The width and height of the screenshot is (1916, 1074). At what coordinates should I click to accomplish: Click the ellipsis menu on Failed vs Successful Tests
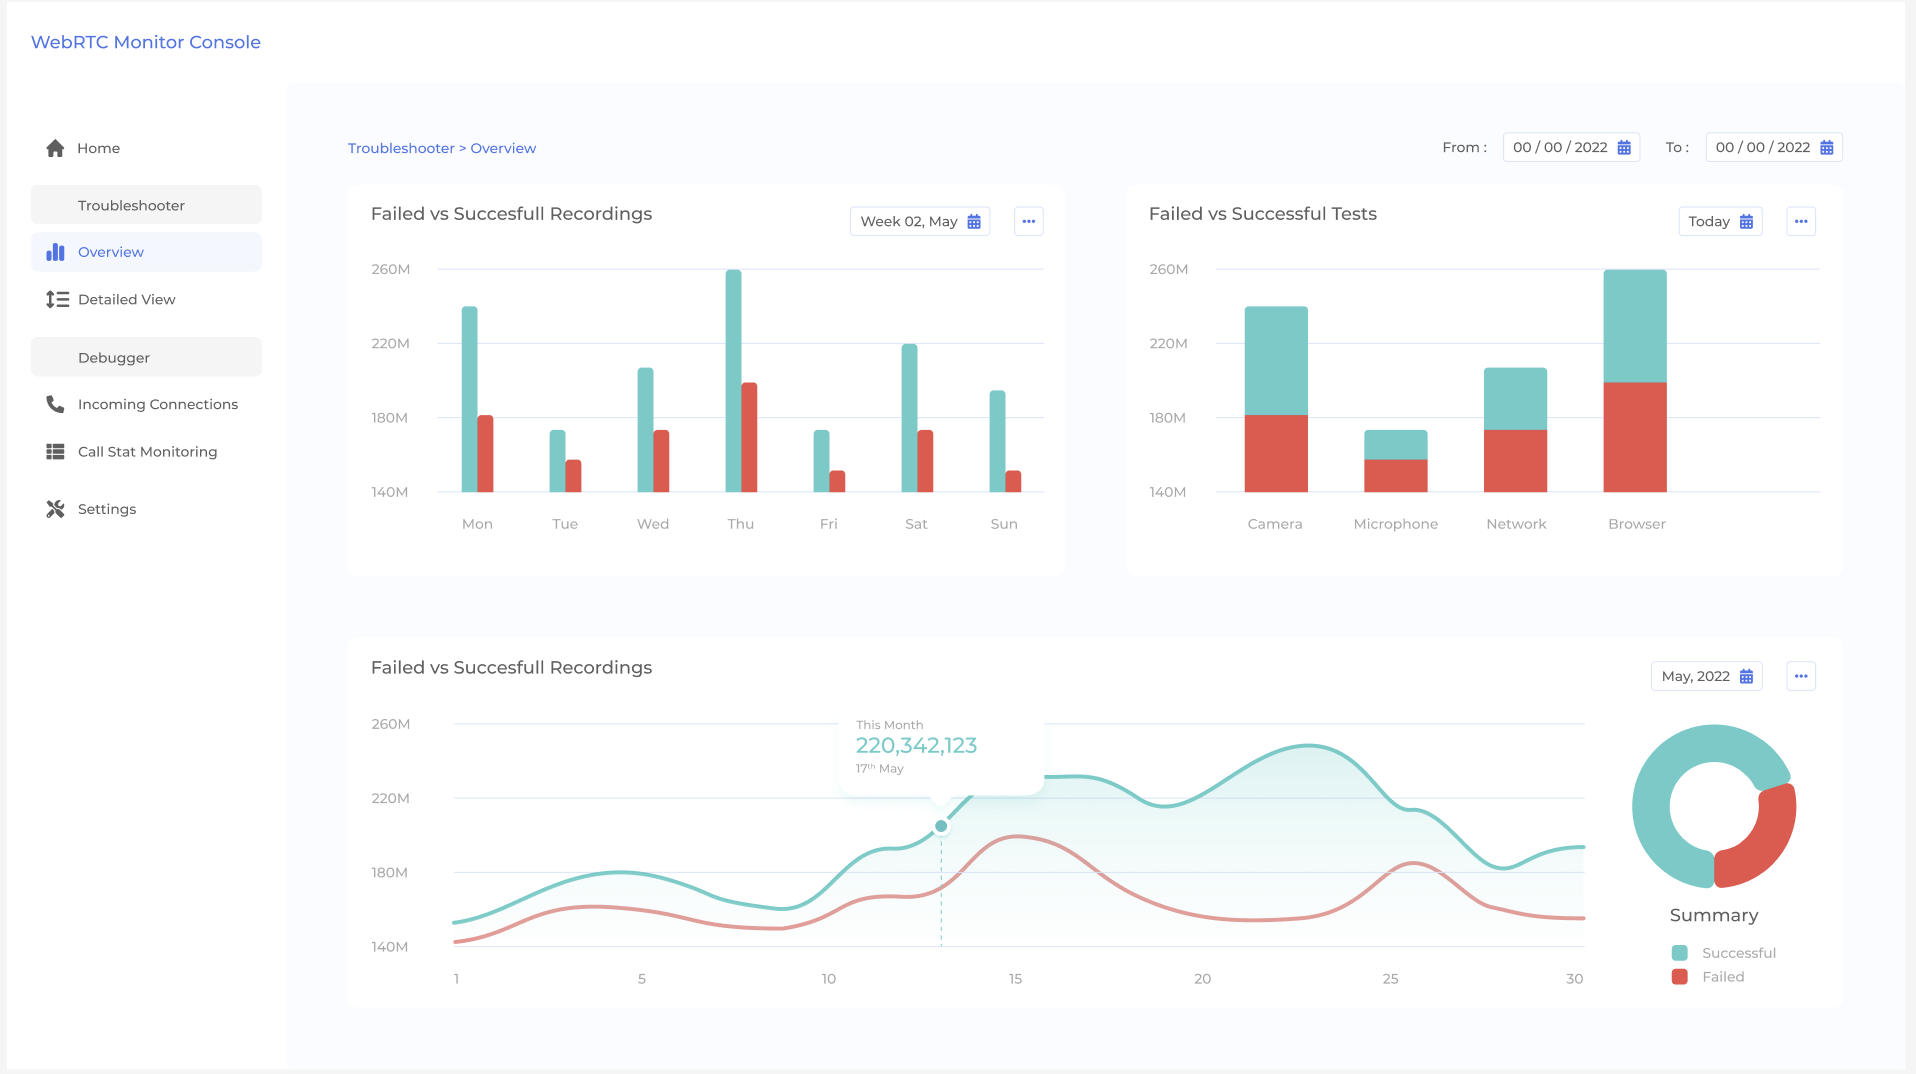point(1800,221)
